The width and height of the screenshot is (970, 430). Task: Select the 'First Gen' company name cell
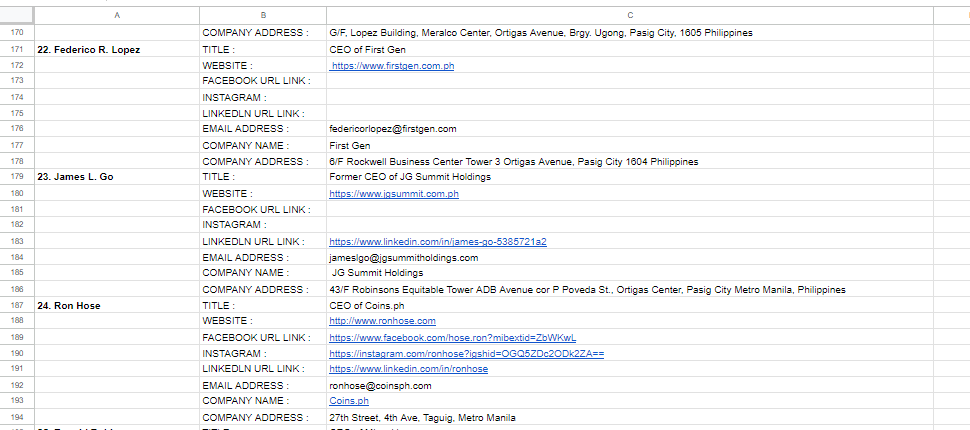click(630, 145)
